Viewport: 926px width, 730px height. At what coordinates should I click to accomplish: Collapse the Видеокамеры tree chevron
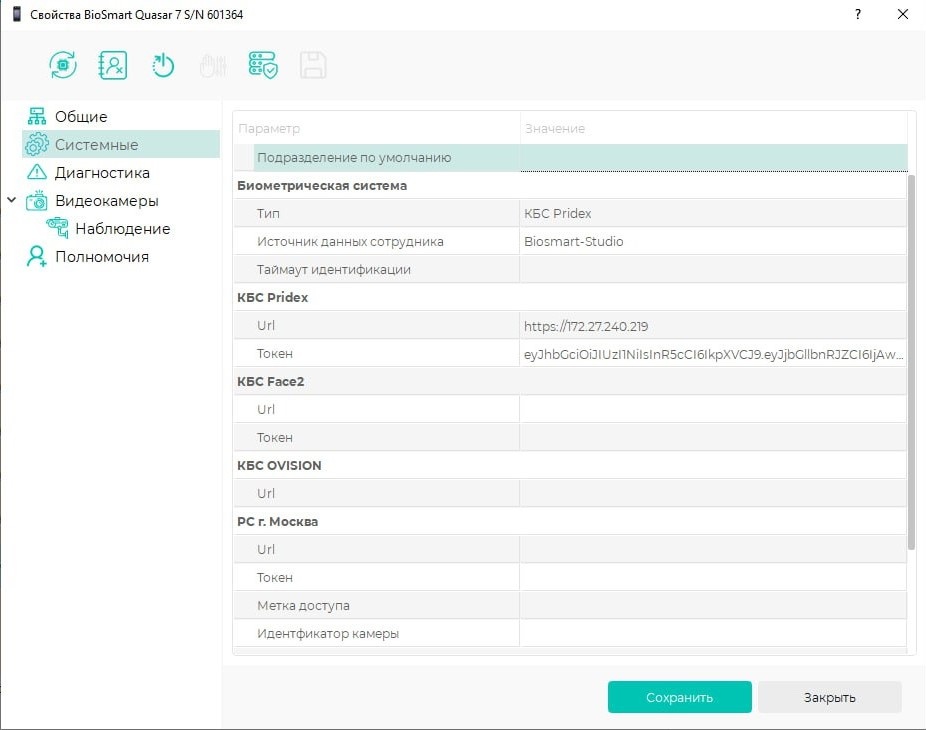[x=11, y=200]
